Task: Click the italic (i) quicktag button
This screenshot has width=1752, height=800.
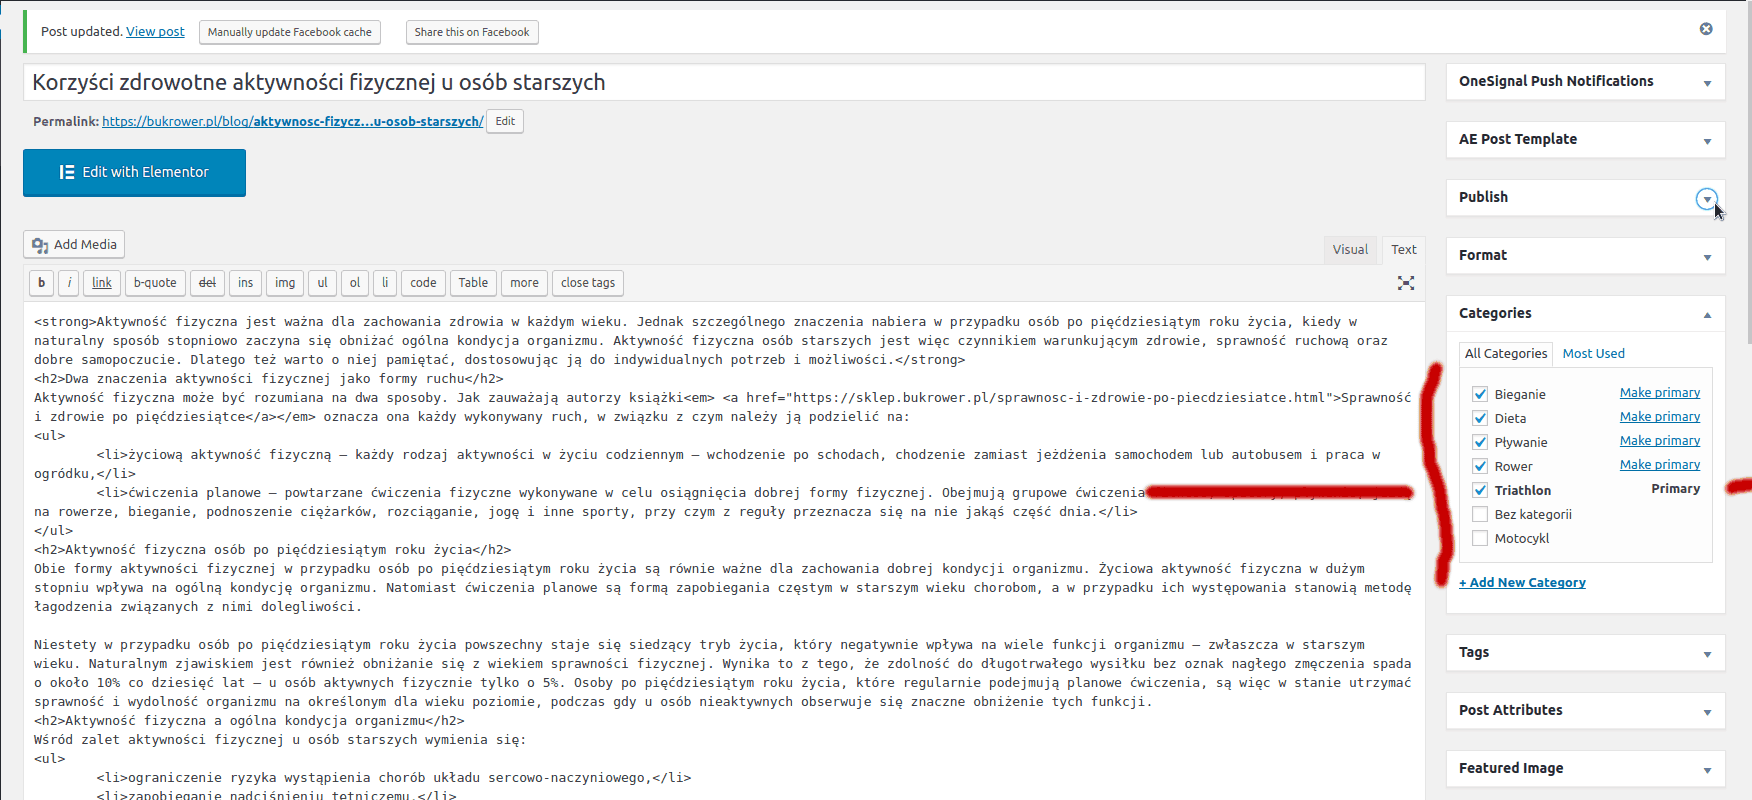Action: pos(69,283)
